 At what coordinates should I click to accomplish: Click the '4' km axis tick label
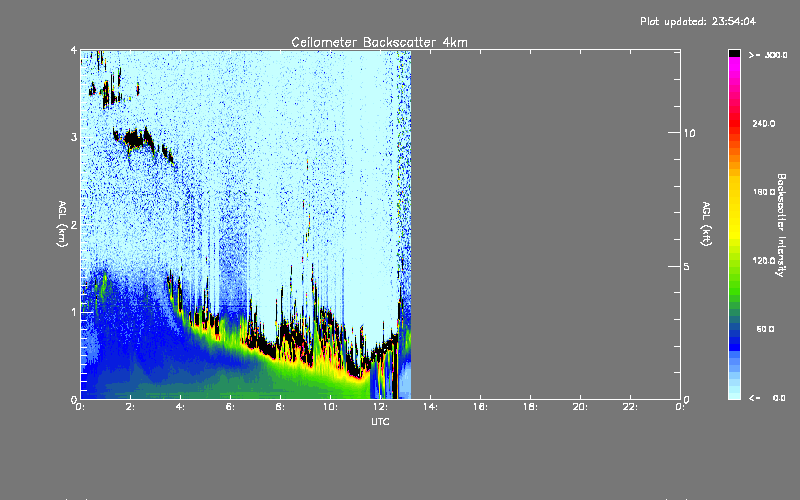[74, 50]
